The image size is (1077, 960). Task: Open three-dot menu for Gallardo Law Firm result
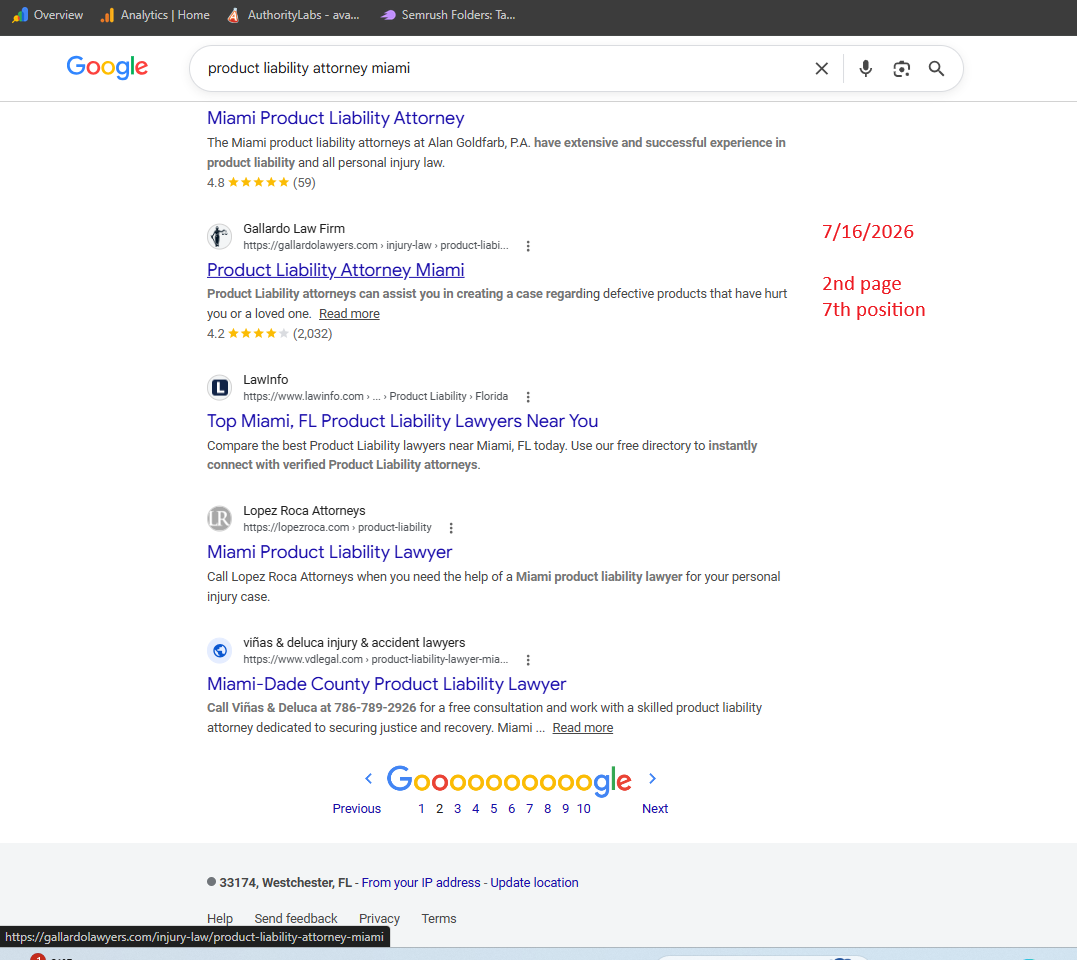coord(528,246)
